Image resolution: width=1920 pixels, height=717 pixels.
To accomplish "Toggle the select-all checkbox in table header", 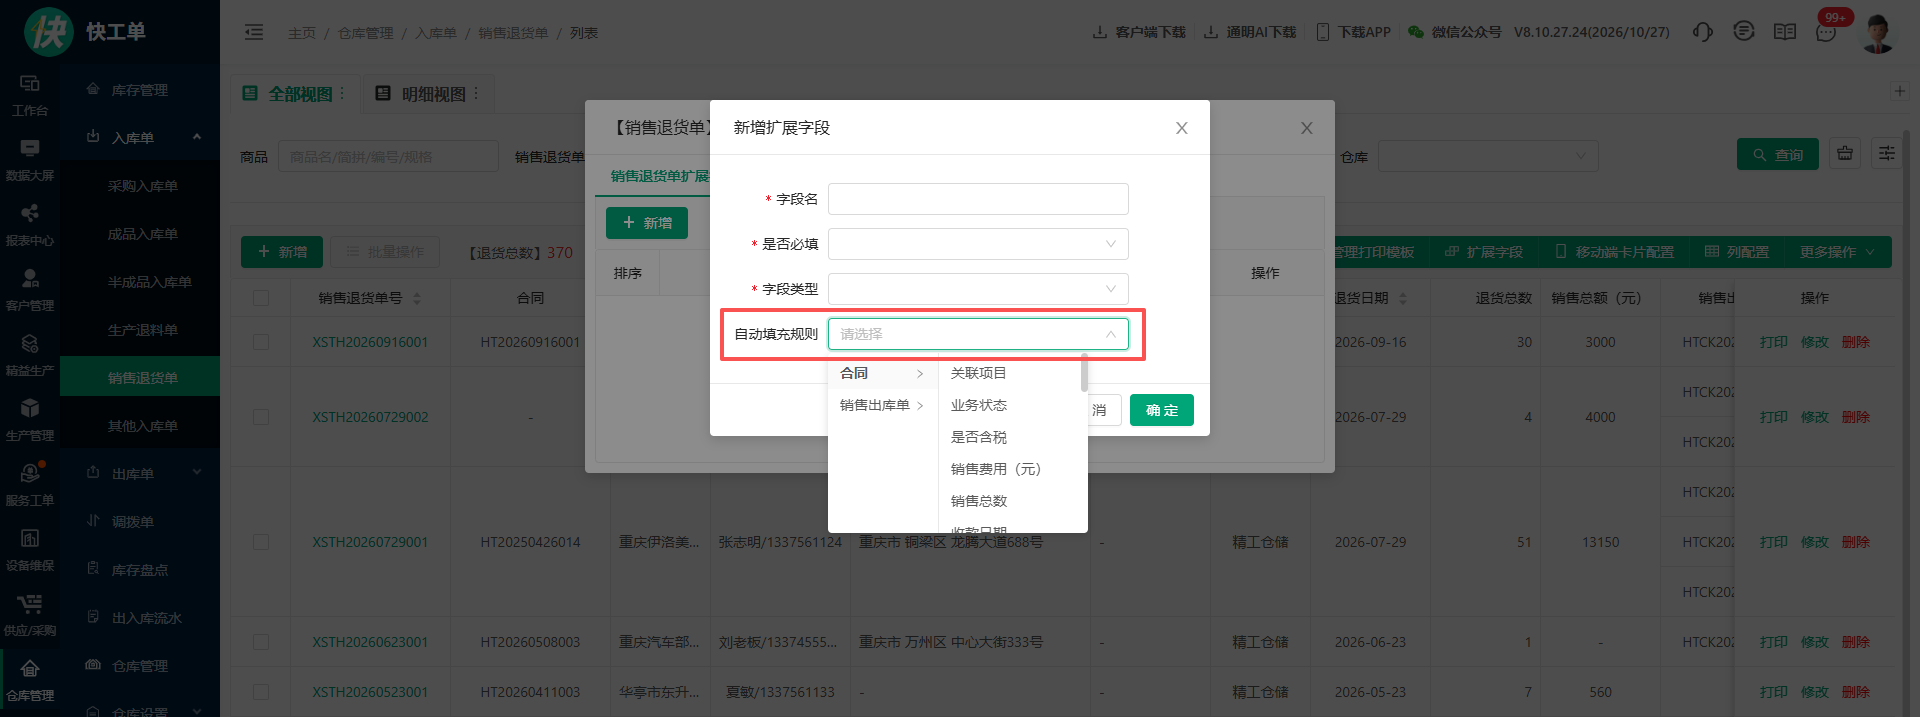I will 261,298.
